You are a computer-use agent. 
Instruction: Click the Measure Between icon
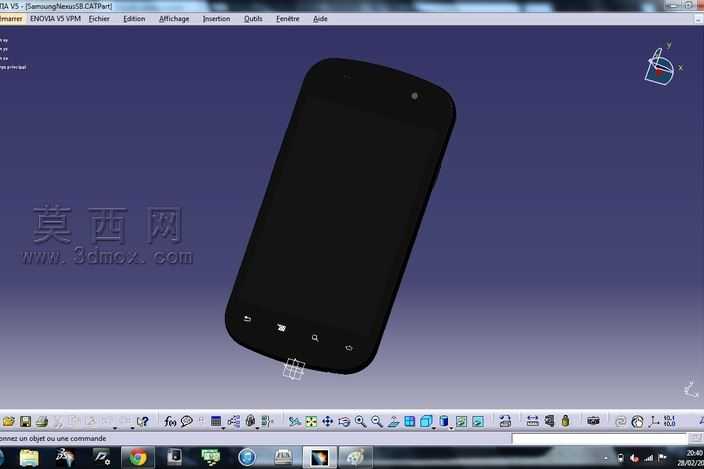click(x=532, y=421)
